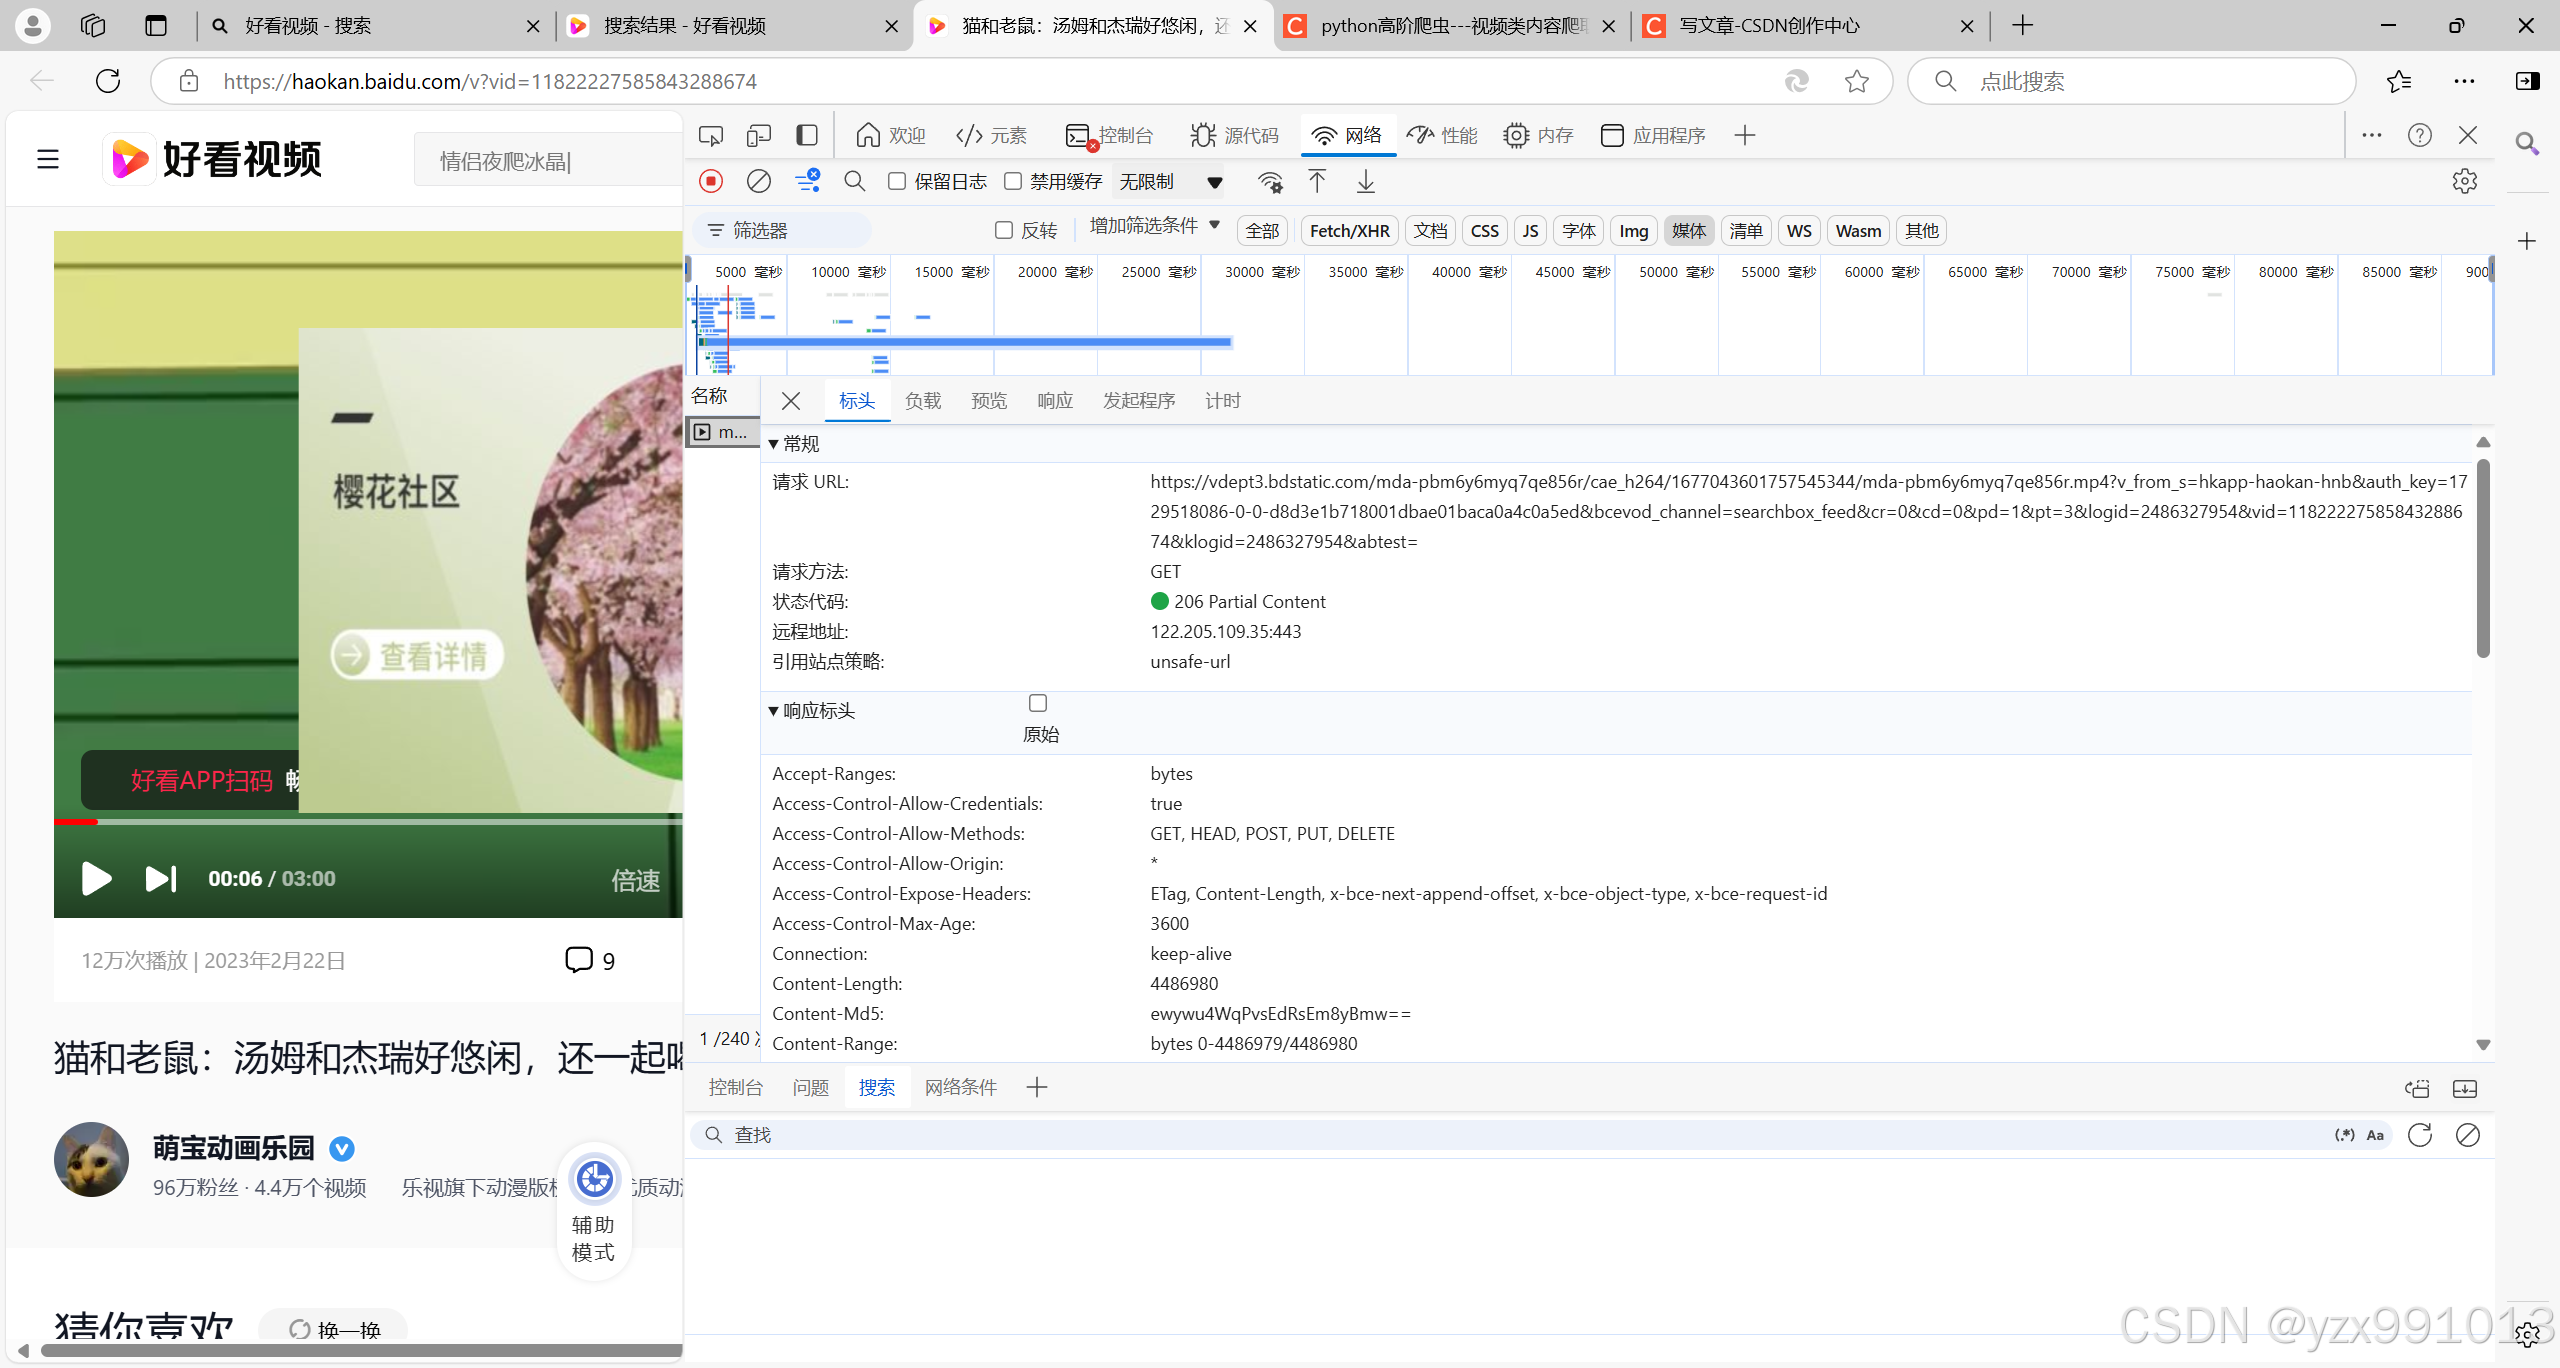Viewport: 2560px width, 1368px height.
Task: Select the 媒体 filter chip
Action: (x=1689, y=231)
